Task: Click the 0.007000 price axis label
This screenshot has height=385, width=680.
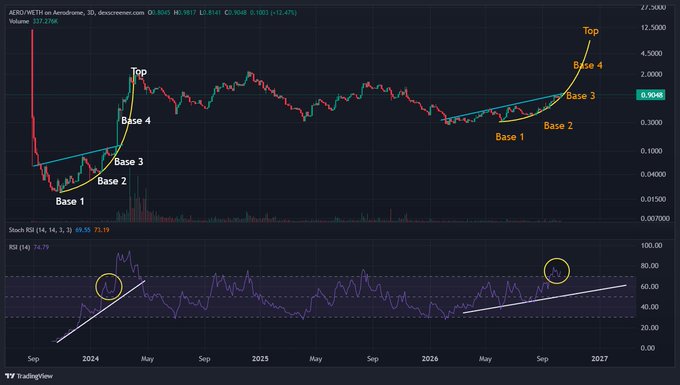Action: [x=655, y=219]
